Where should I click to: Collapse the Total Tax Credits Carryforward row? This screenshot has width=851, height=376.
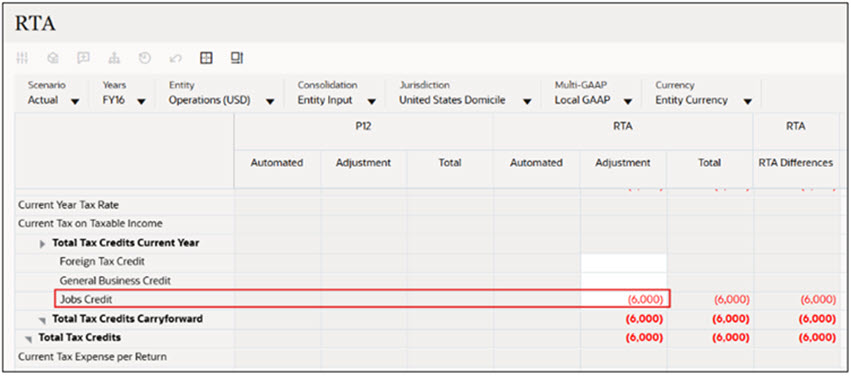[x=43, y=320]
